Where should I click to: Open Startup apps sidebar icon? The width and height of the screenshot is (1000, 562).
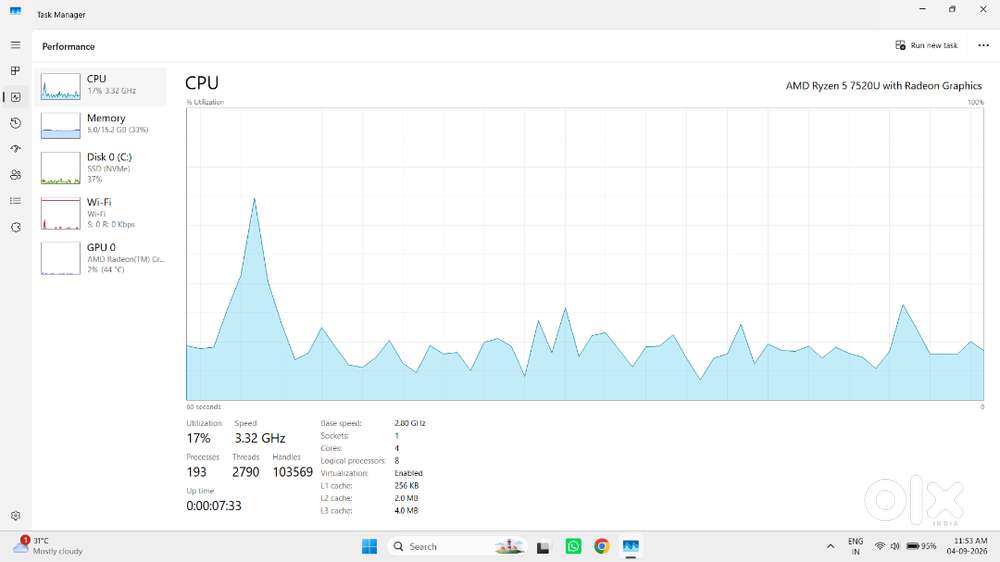(x=15, y=149)
